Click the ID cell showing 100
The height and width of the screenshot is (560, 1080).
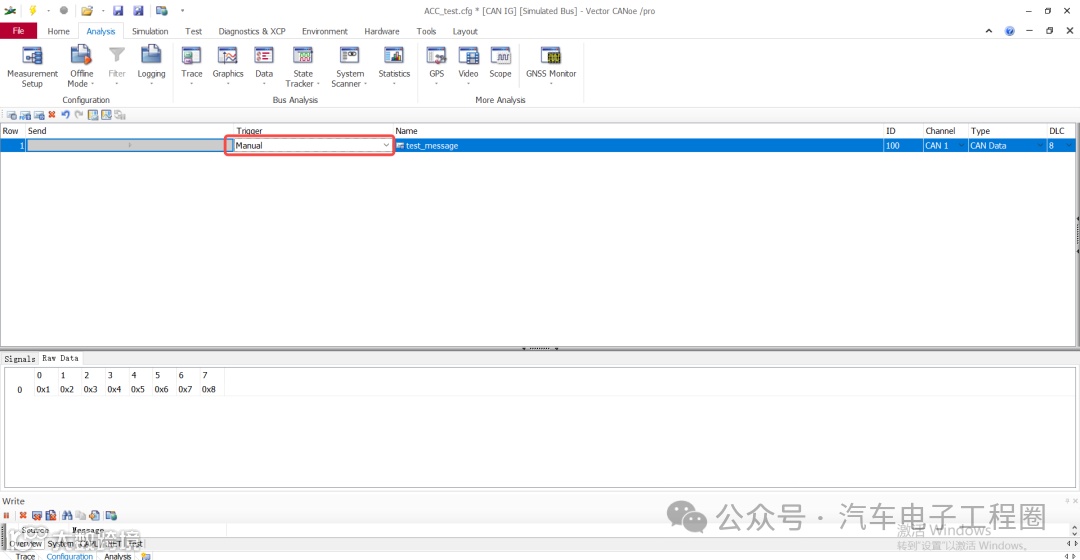click(902, 145)
